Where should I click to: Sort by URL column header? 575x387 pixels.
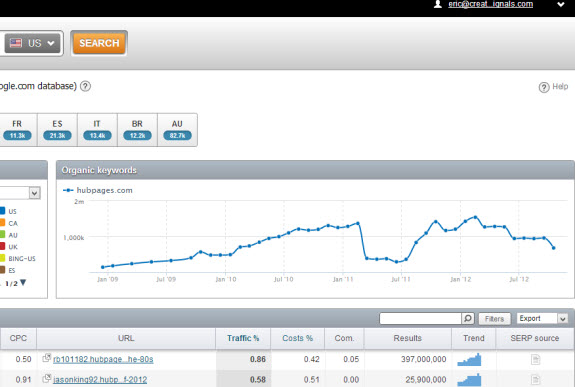tap(126, 338)
